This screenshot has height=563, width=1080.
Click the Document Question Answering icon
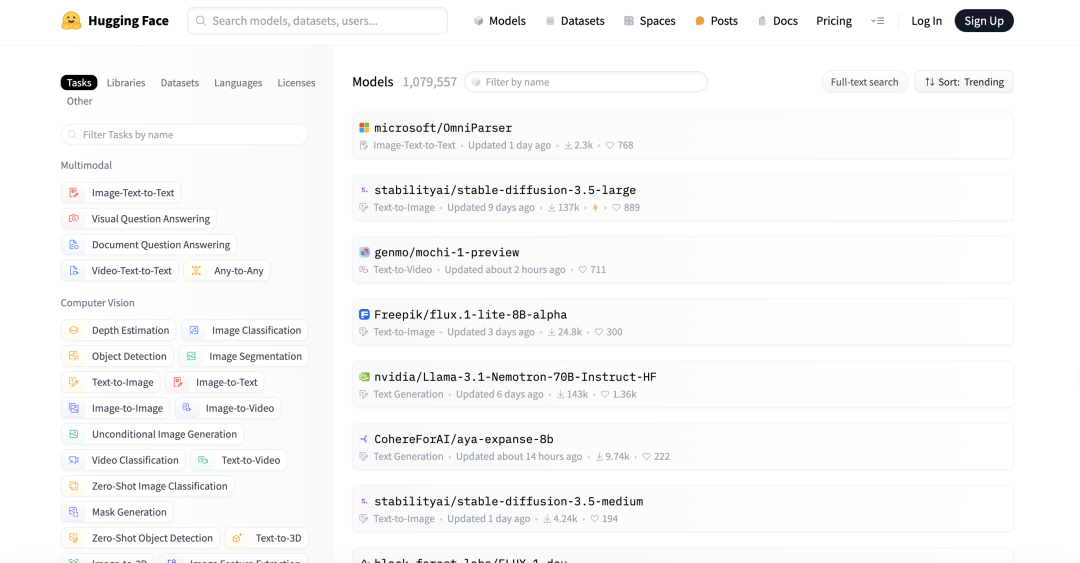pos(74,245)
